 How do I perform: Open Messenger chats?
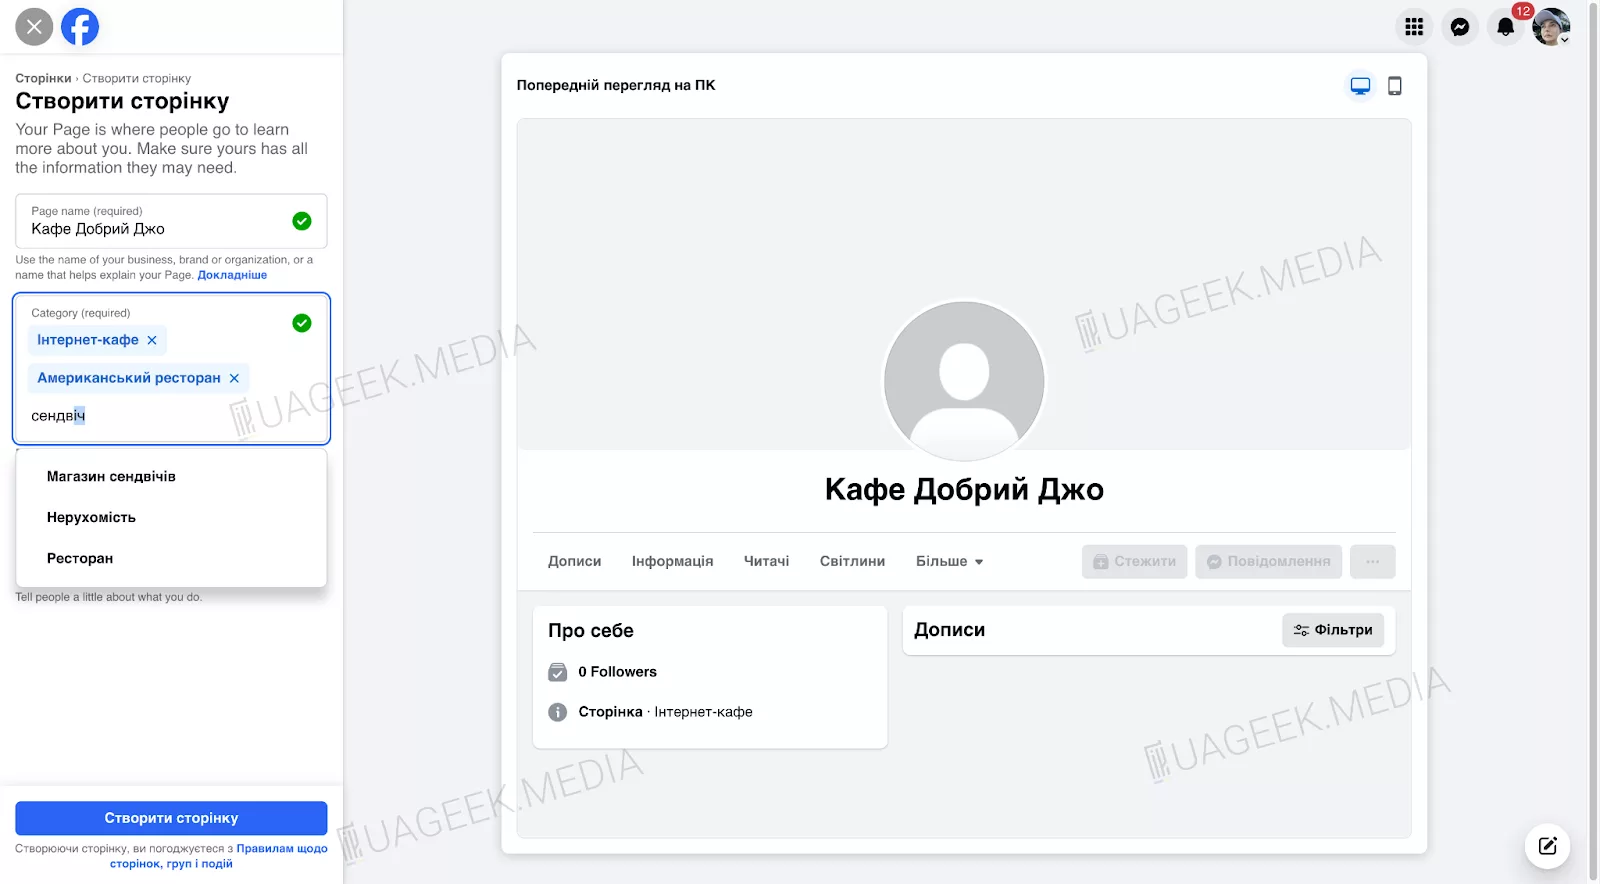(x=1460, y=27)
